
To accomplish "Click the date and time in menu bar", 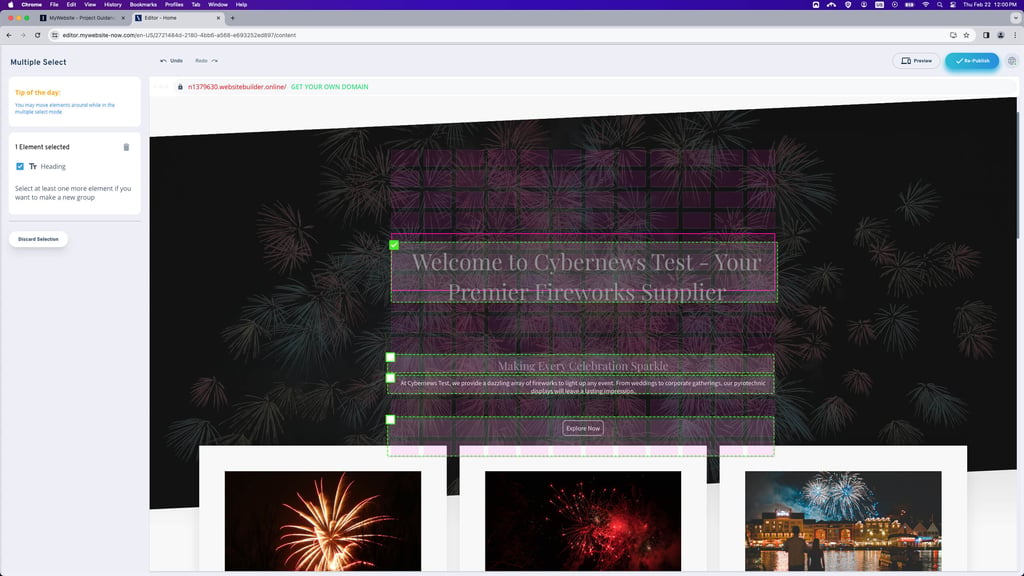I will [x=989, y=5].
